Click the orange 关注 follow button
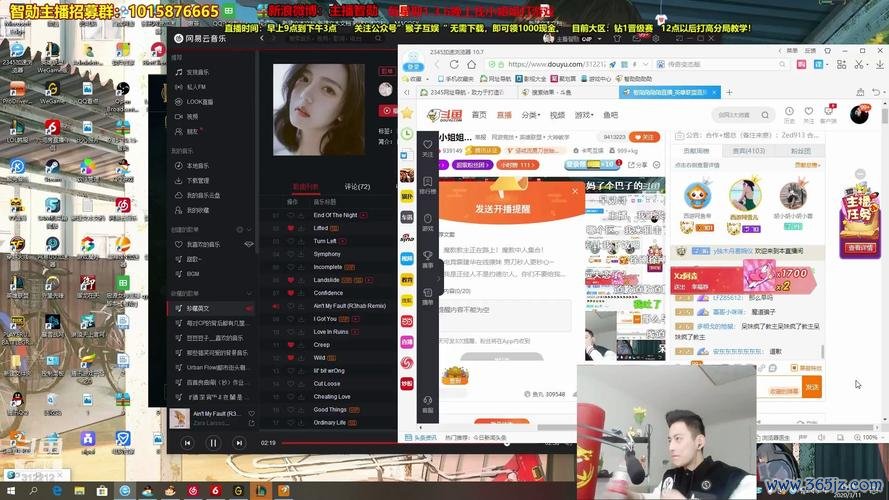The image size is (889, 500). coord(645,137)
